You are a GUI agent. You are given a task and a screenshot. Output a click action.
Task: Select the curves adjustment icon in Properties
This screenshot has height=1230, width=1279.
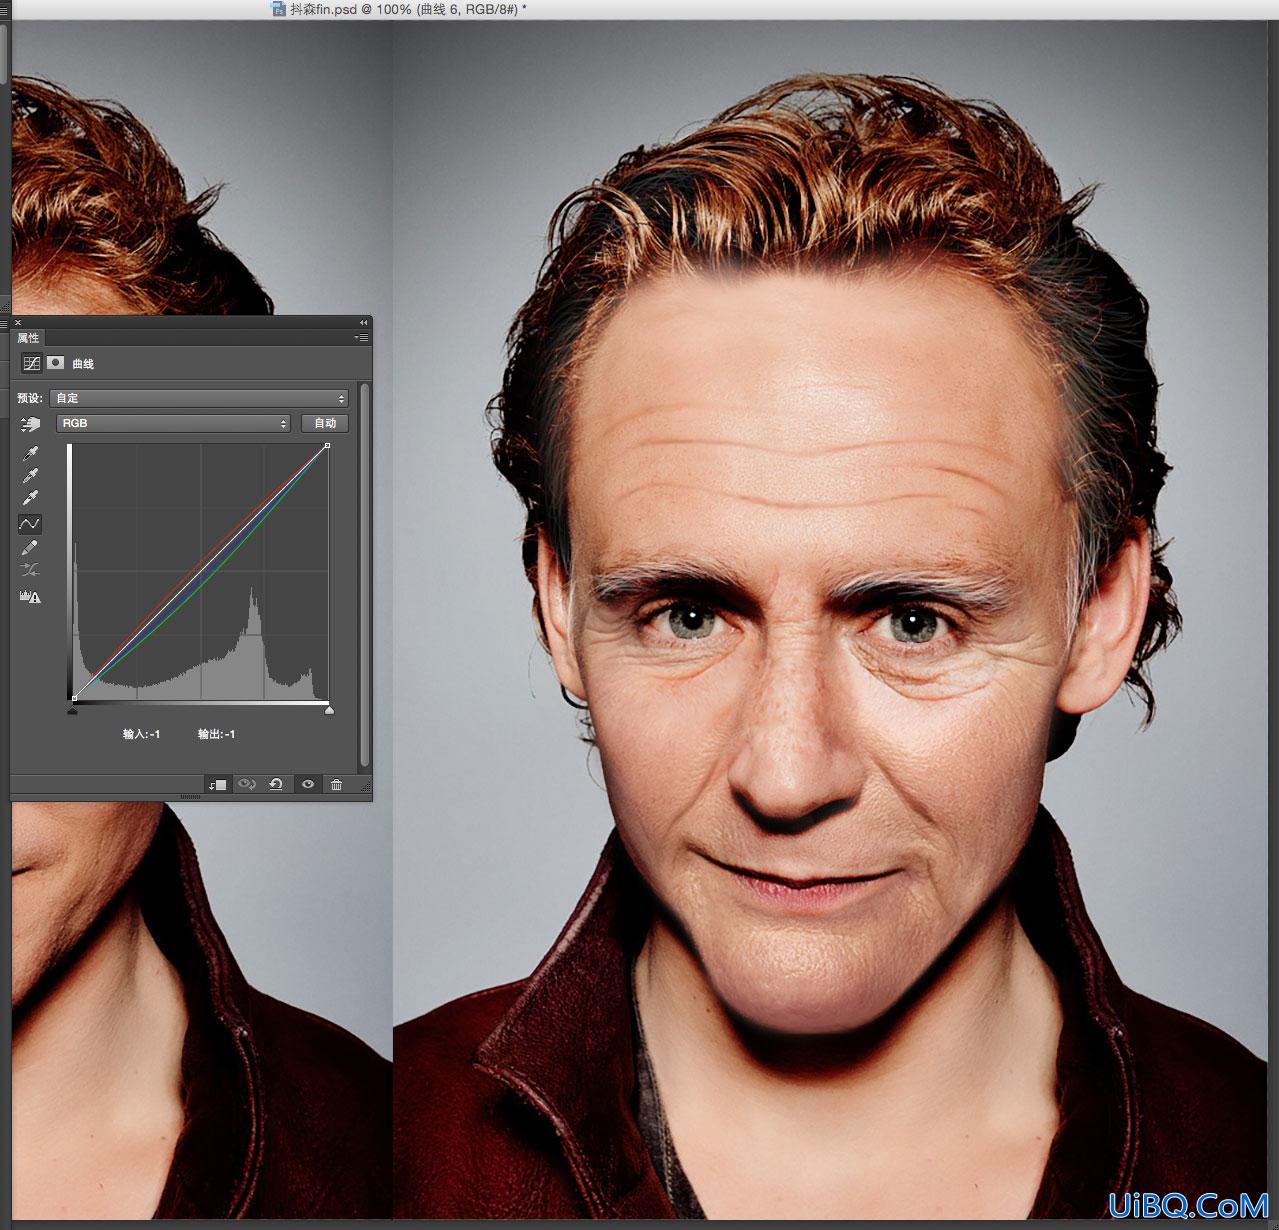point(32,364)
